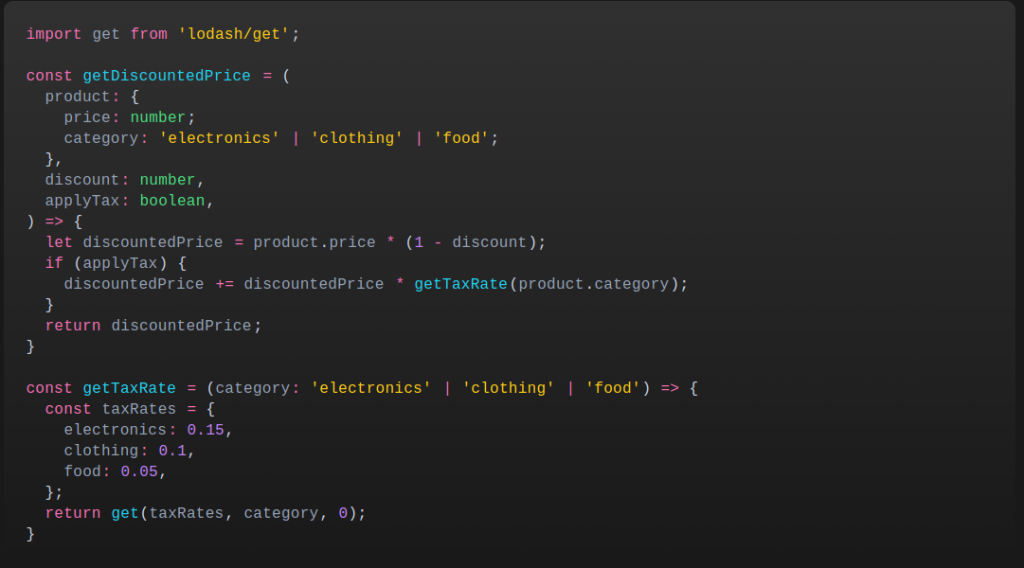This screenshot has width=1024, height=568.
Task: Click the getTaxRate function declaration name
Action: (x=129, y=388)
